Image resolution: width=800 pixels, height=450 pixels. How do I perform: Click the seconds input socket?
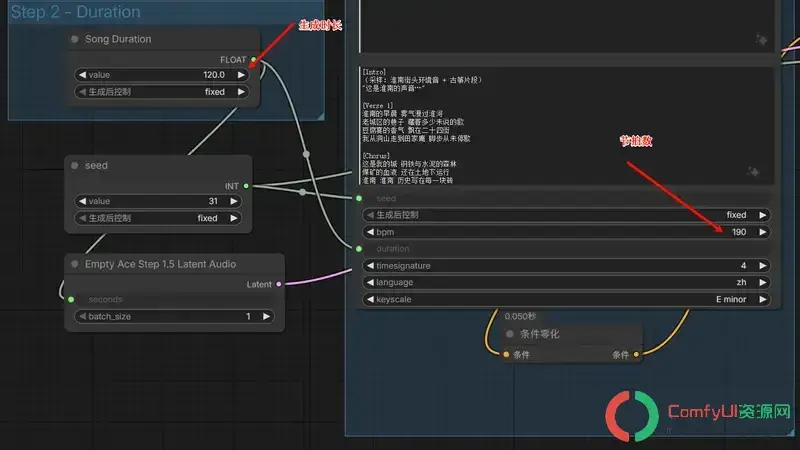pos(71,299)
